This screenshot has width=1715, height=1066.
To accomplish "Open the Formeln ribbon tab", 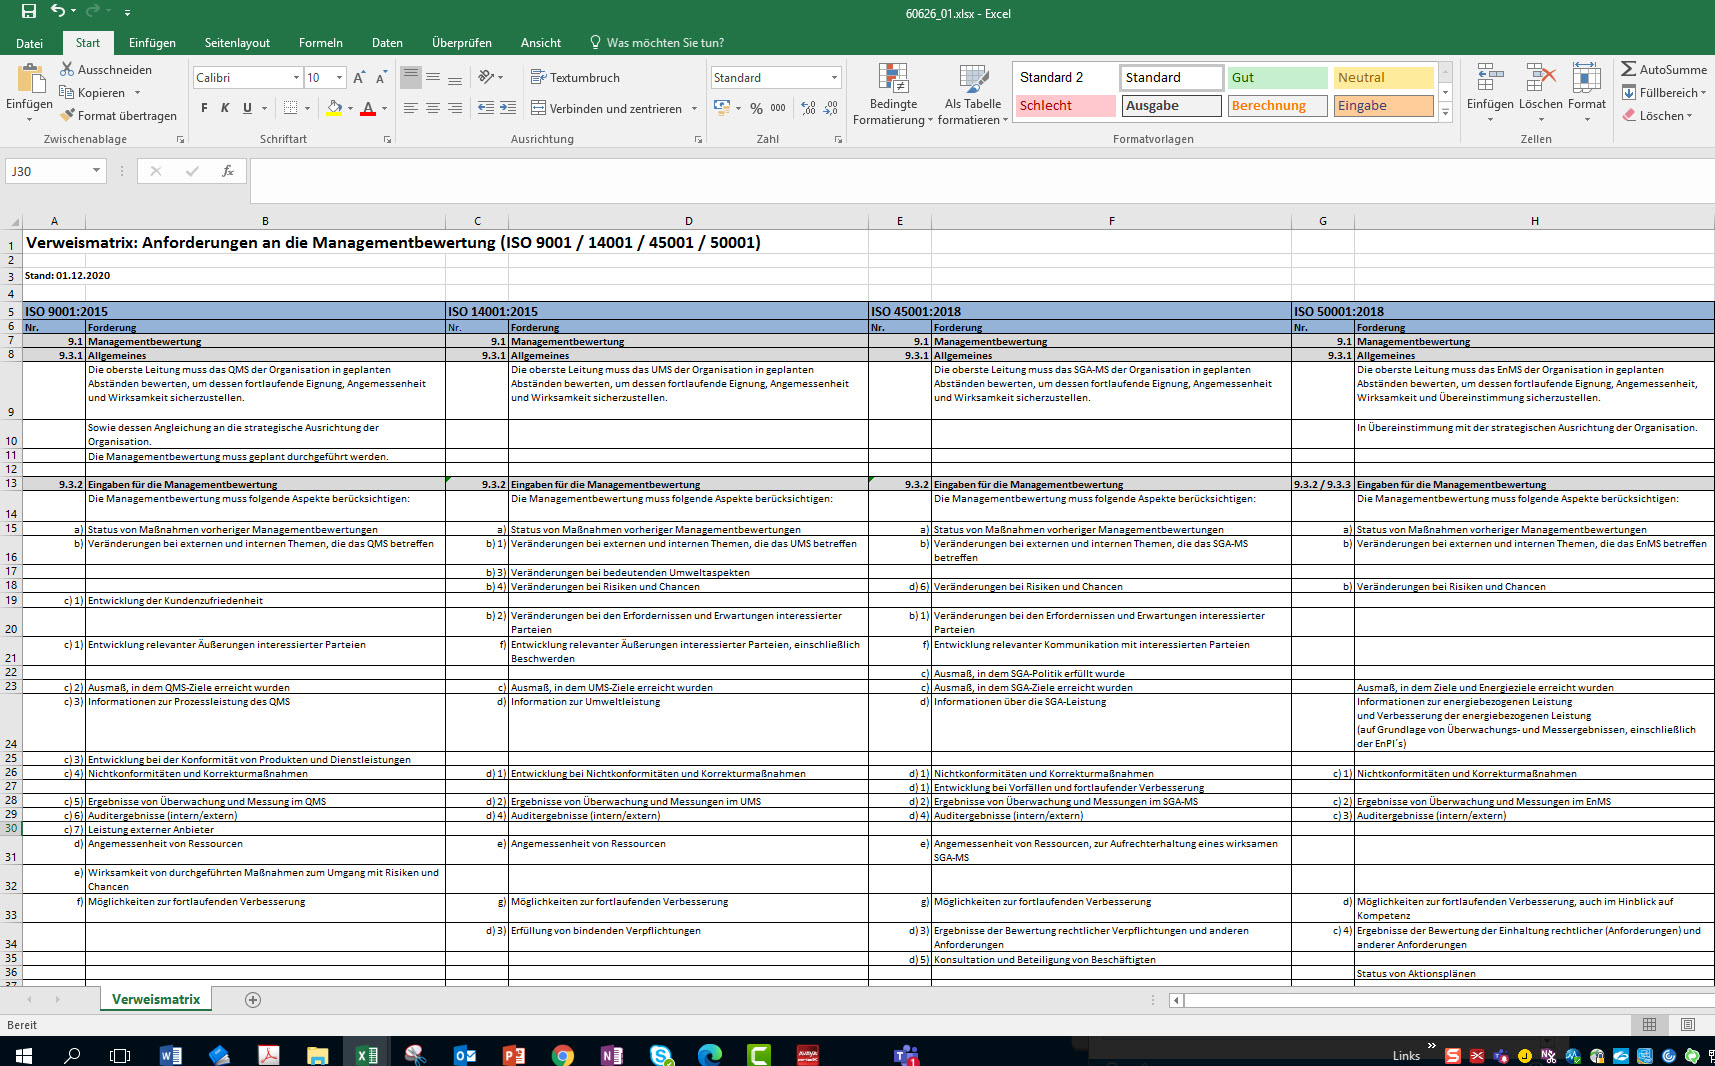I will tap(320, 43).
